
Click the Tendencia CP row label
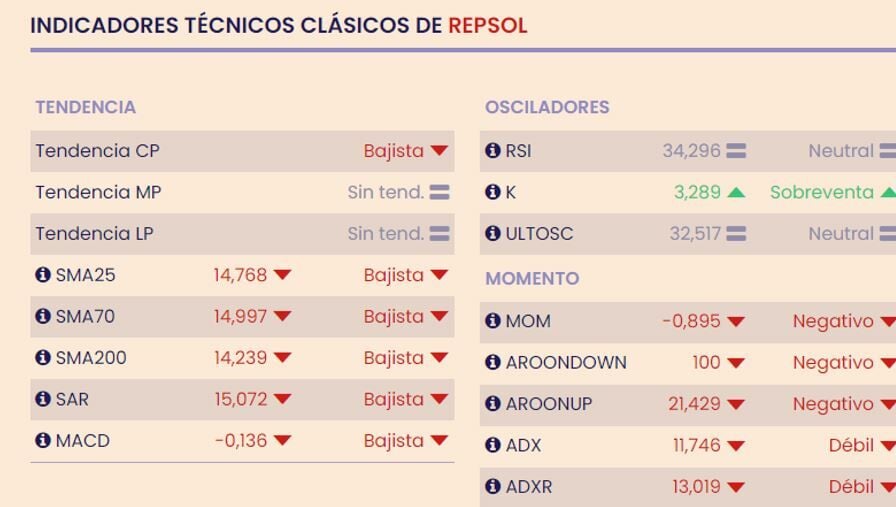coord(97,151)
